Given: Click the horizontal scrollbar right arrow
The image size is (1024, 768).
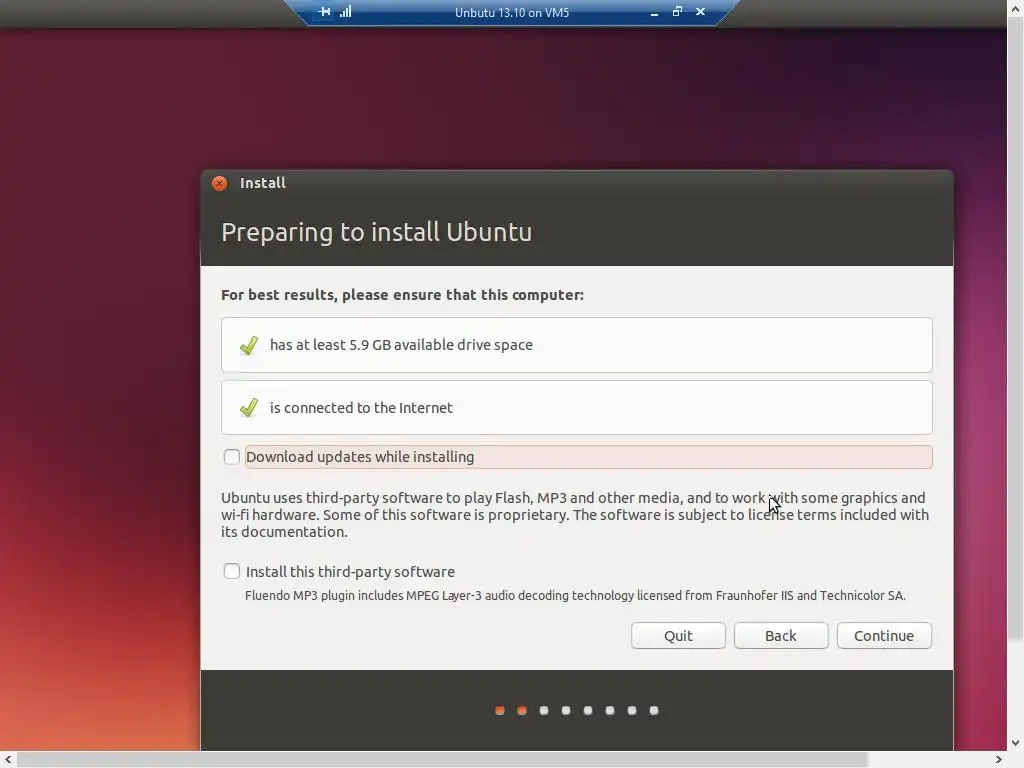Looking at the screenshot, I should point(999,760).
